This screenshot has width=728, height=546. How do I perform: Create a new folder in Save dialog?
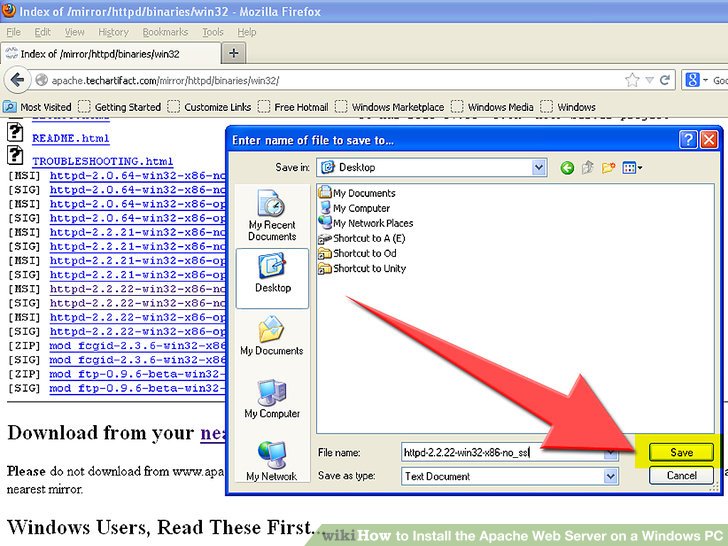[608, 167]
